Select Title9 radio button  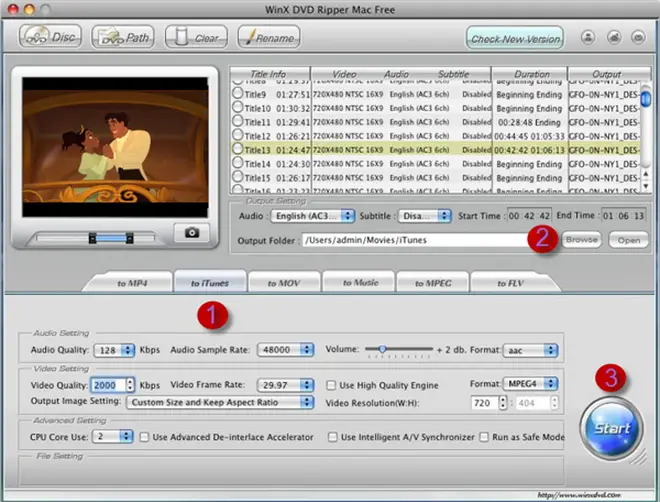click(238, 93)
